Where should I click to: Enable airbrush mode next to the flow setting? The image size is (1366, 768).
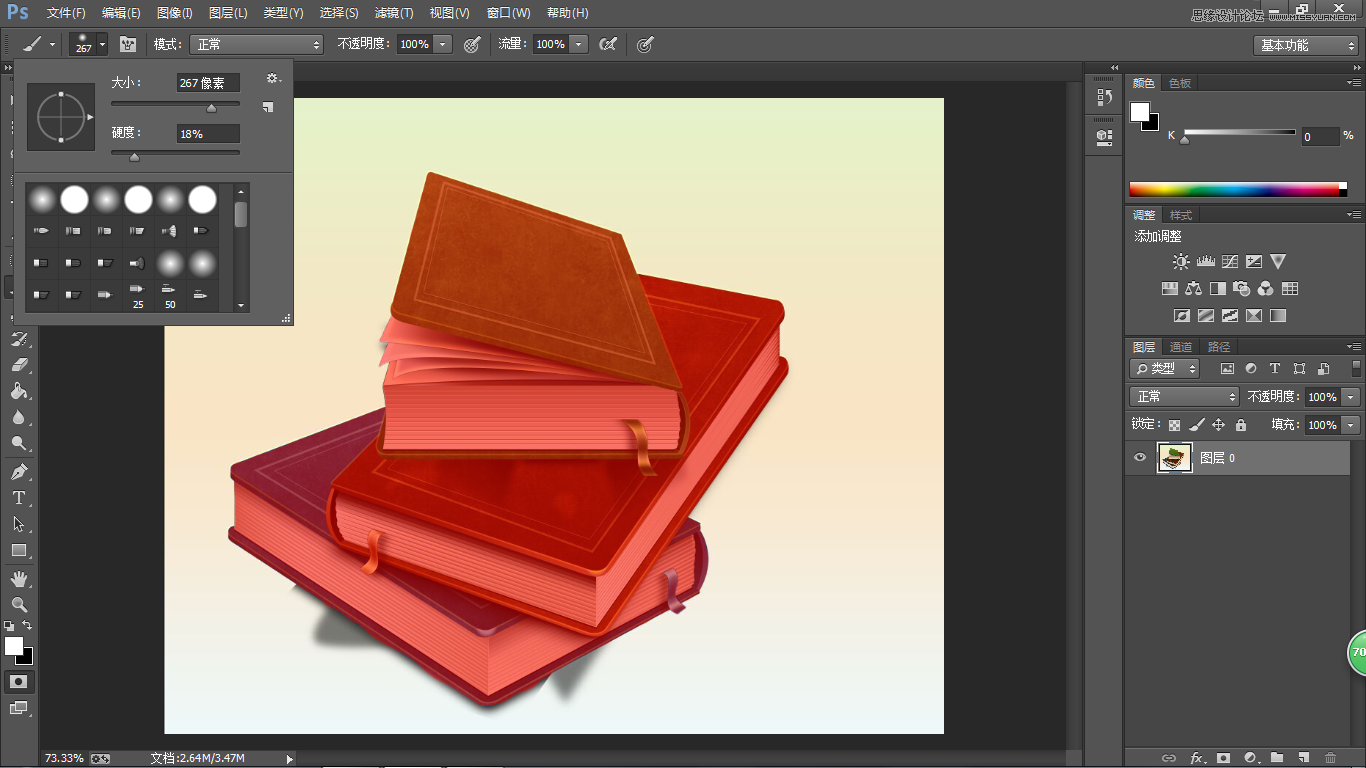click(607, 44)
